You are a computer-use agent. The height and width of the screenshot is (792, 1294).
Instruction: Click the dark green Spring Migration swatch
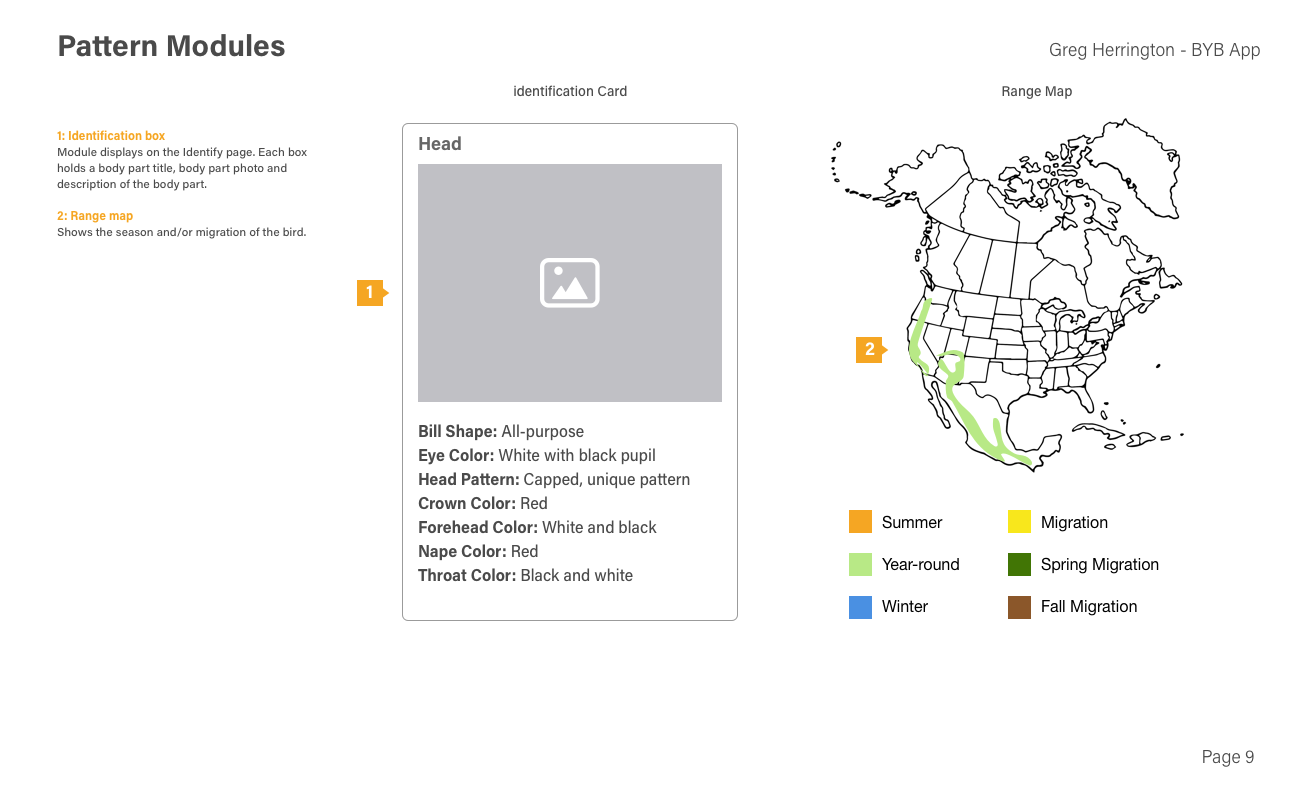point(1019,564)
